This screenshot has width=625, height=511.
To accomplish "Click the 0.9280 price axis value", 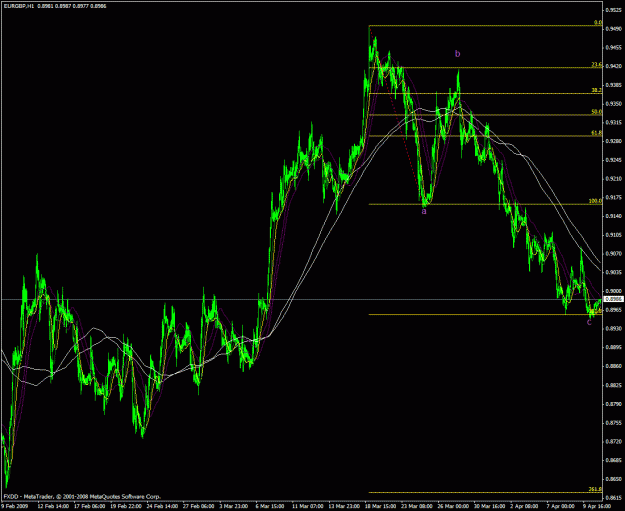I will point(613,141).
